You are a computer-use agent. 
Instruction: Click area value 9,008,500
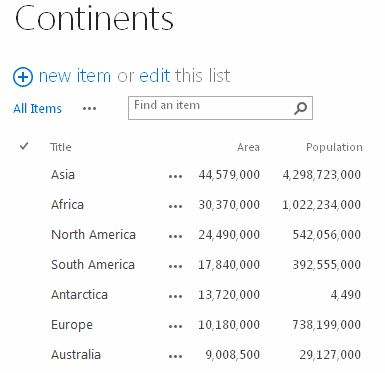click(233, 355)
